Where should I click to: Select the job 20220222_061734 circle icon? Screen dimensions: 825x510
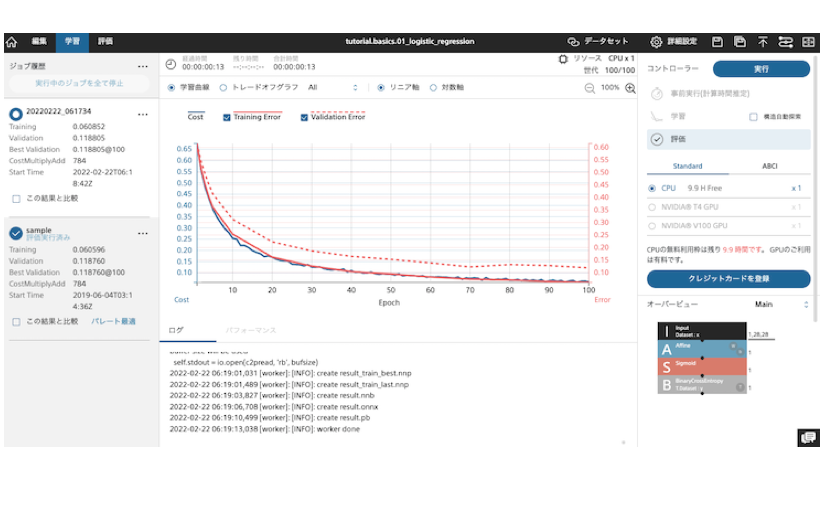click(16, 113)
